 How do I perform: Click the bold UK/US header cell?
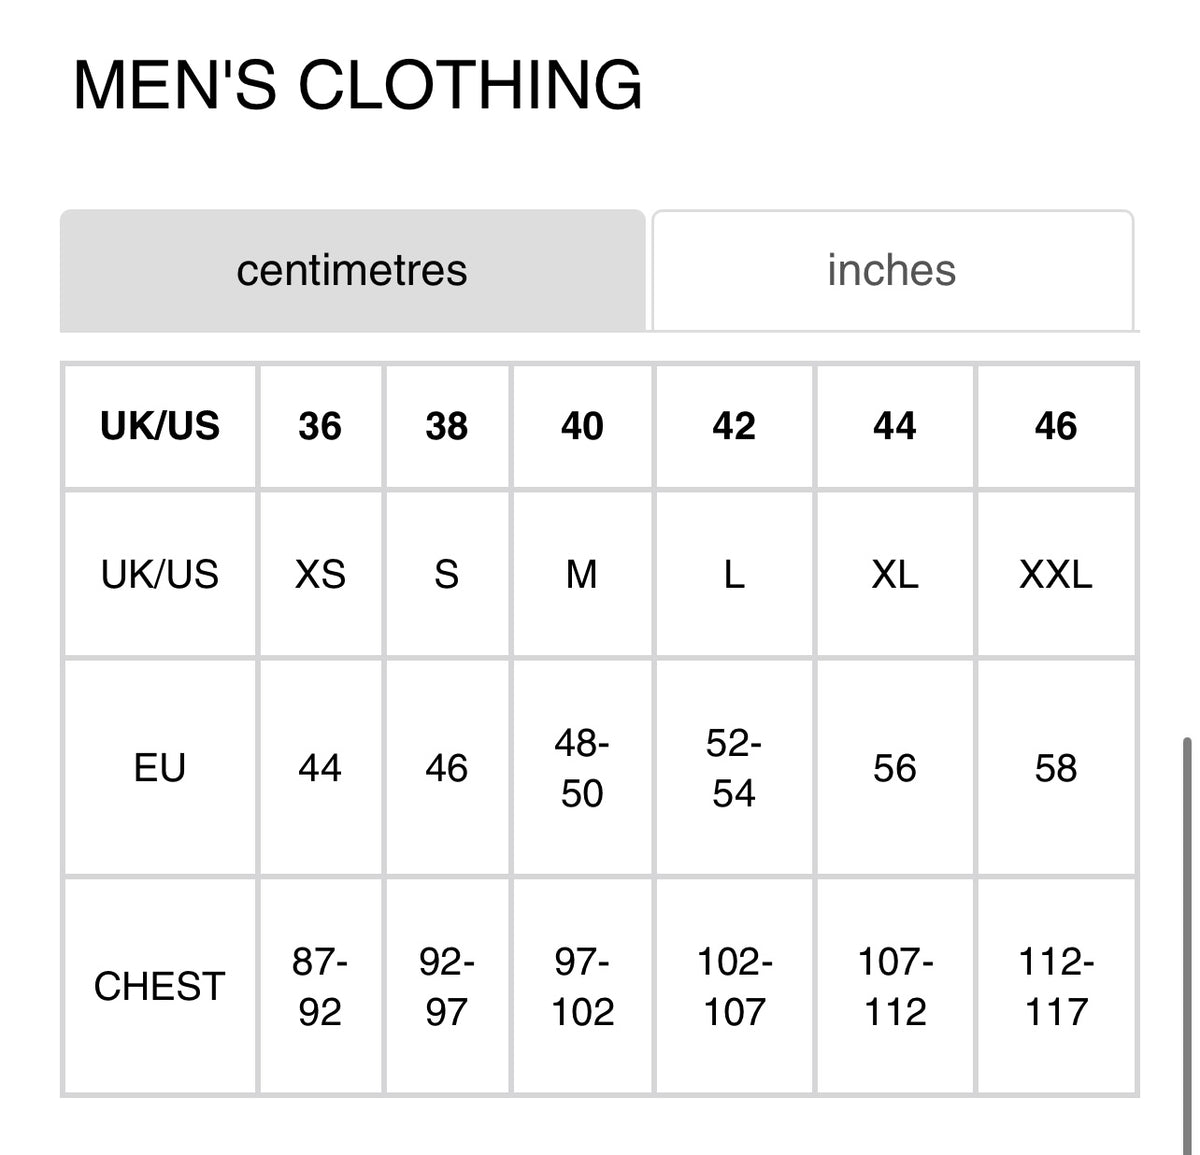(160, 427)
